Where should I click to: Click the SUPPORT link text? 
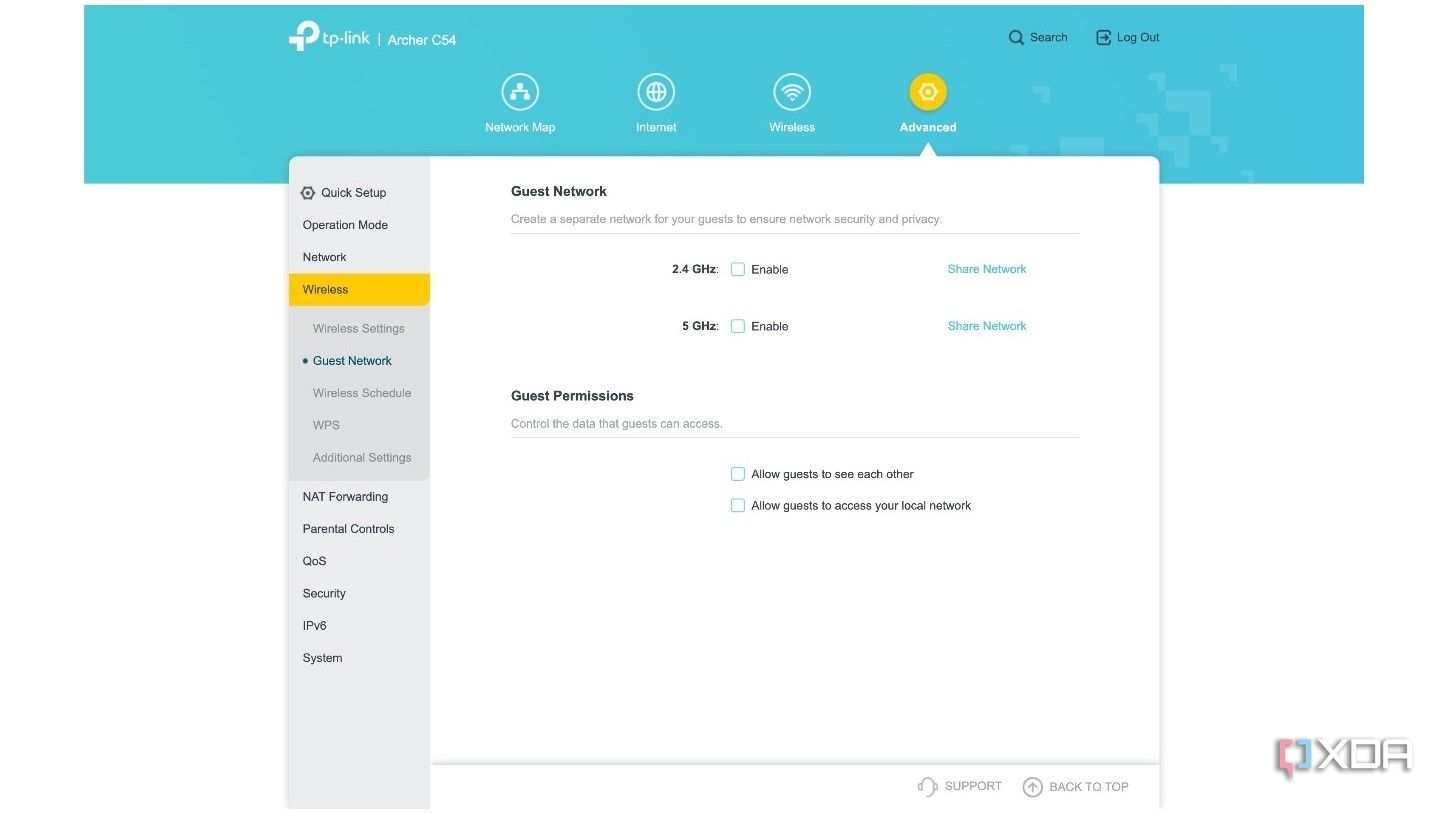[973, 786]
